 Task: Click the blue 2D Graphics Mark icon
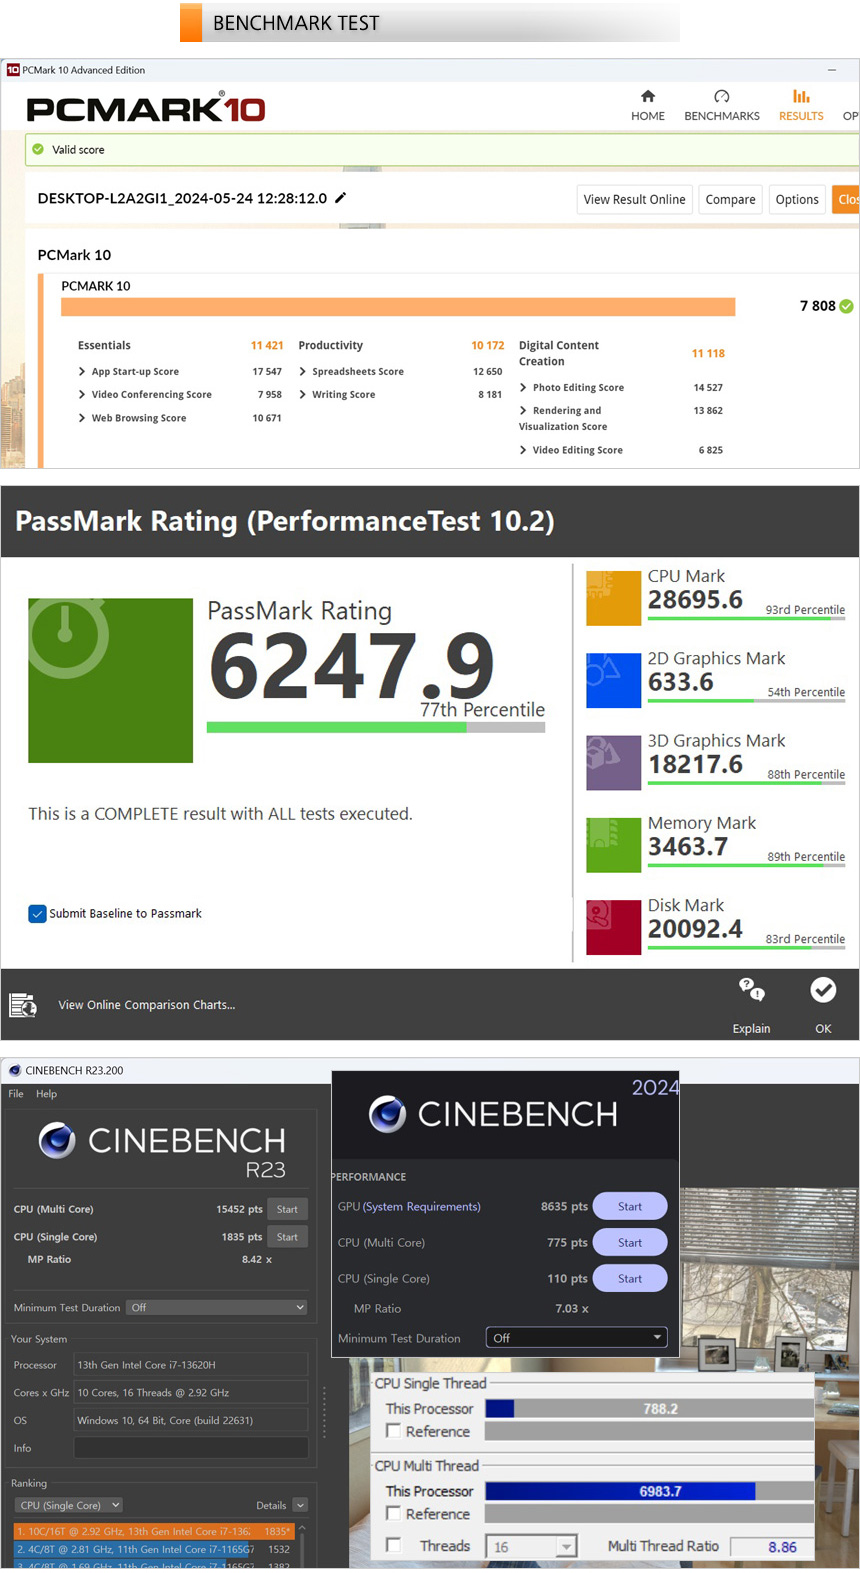613,680
